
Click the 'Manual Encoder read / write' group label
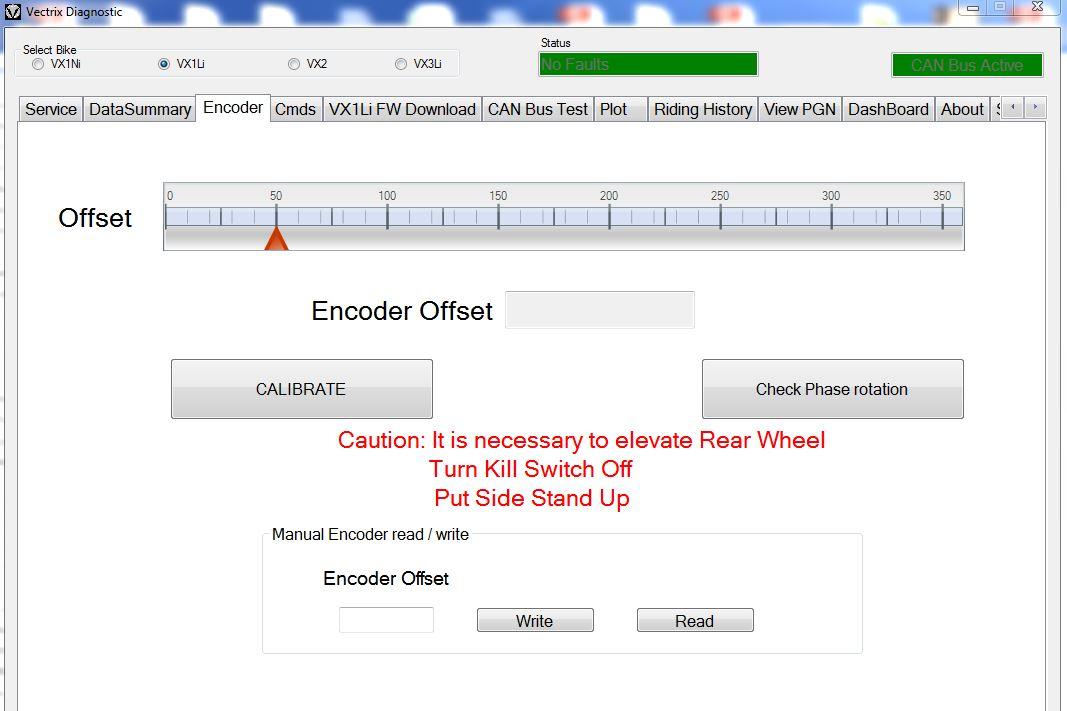click(x=370, y=534)
